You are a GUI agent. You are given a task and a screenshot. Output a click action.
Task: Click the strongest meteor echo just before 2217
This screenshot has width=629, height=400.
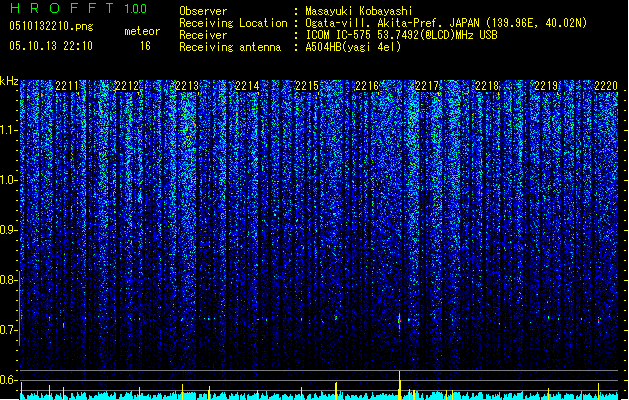[399, 321]
